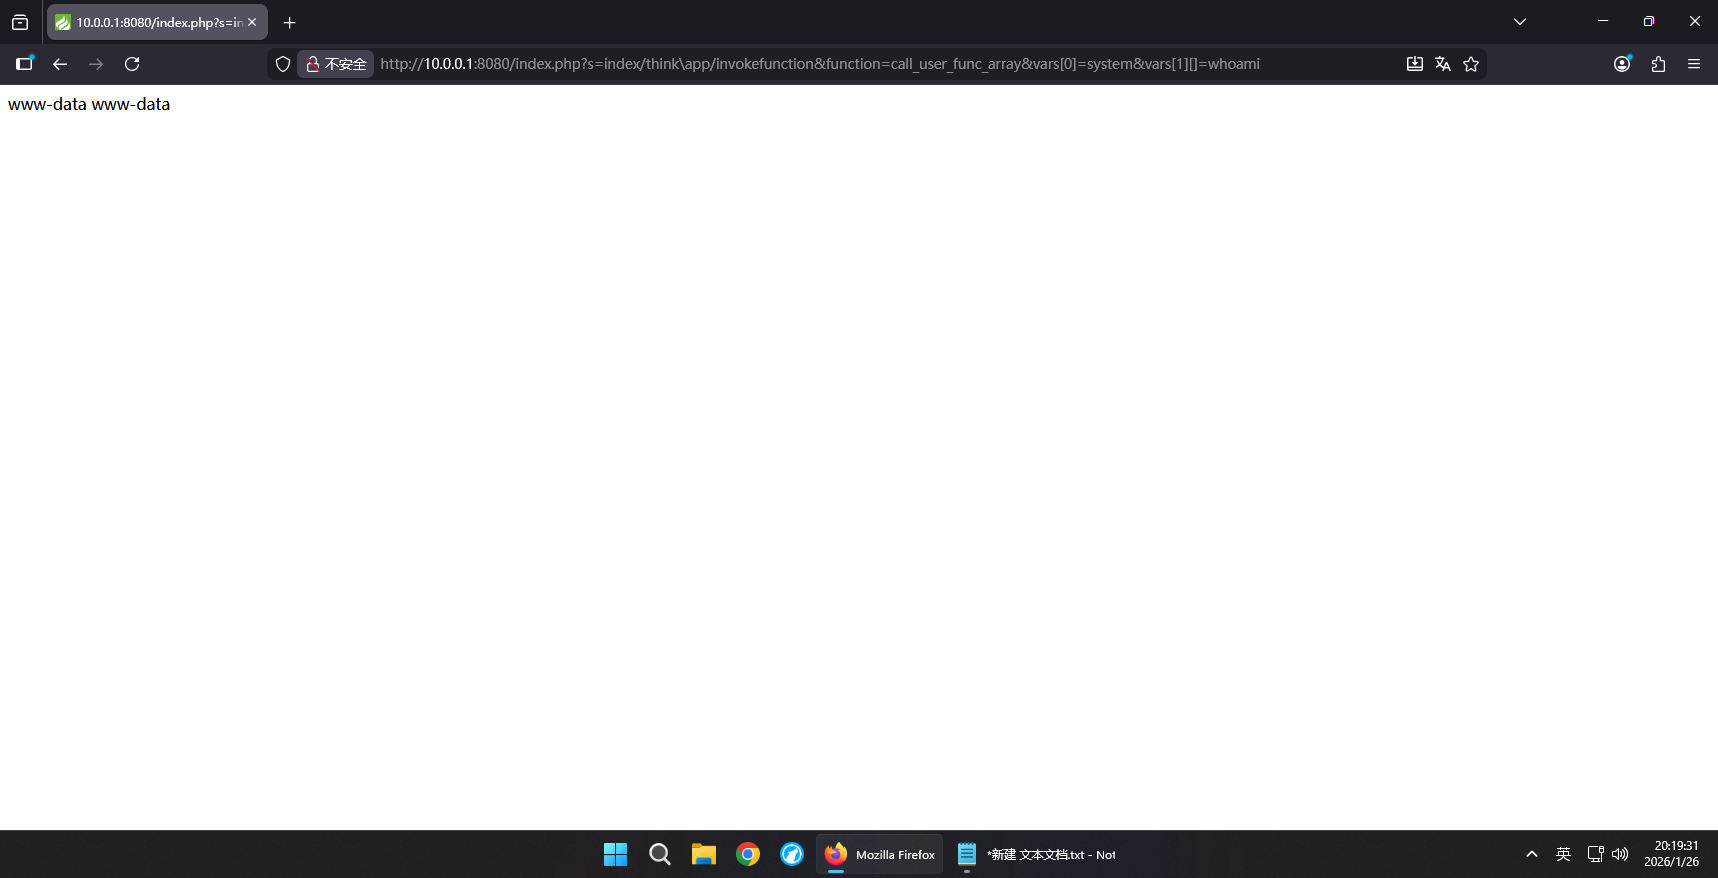Viewport: 1718px width, 878px height.
Task: Open network status tray icon
Action: (1596, 854)
